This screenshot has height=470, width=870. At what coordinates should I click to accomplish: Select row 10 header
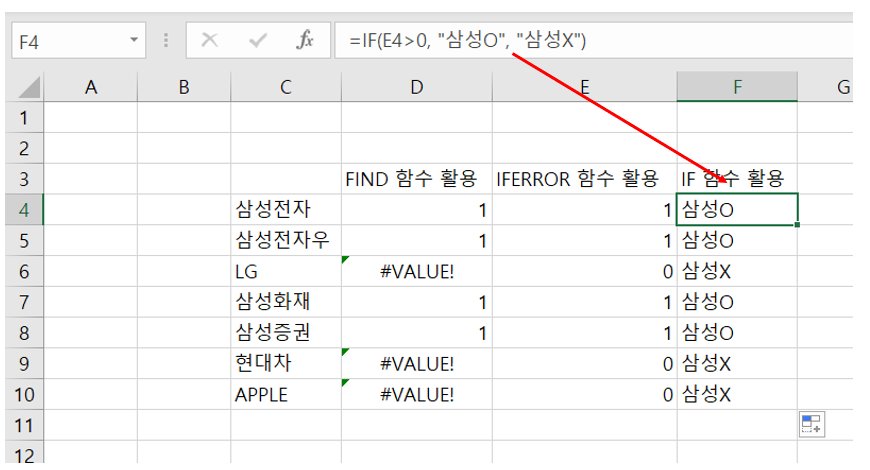pyautogui.click(x=24, y=395)
